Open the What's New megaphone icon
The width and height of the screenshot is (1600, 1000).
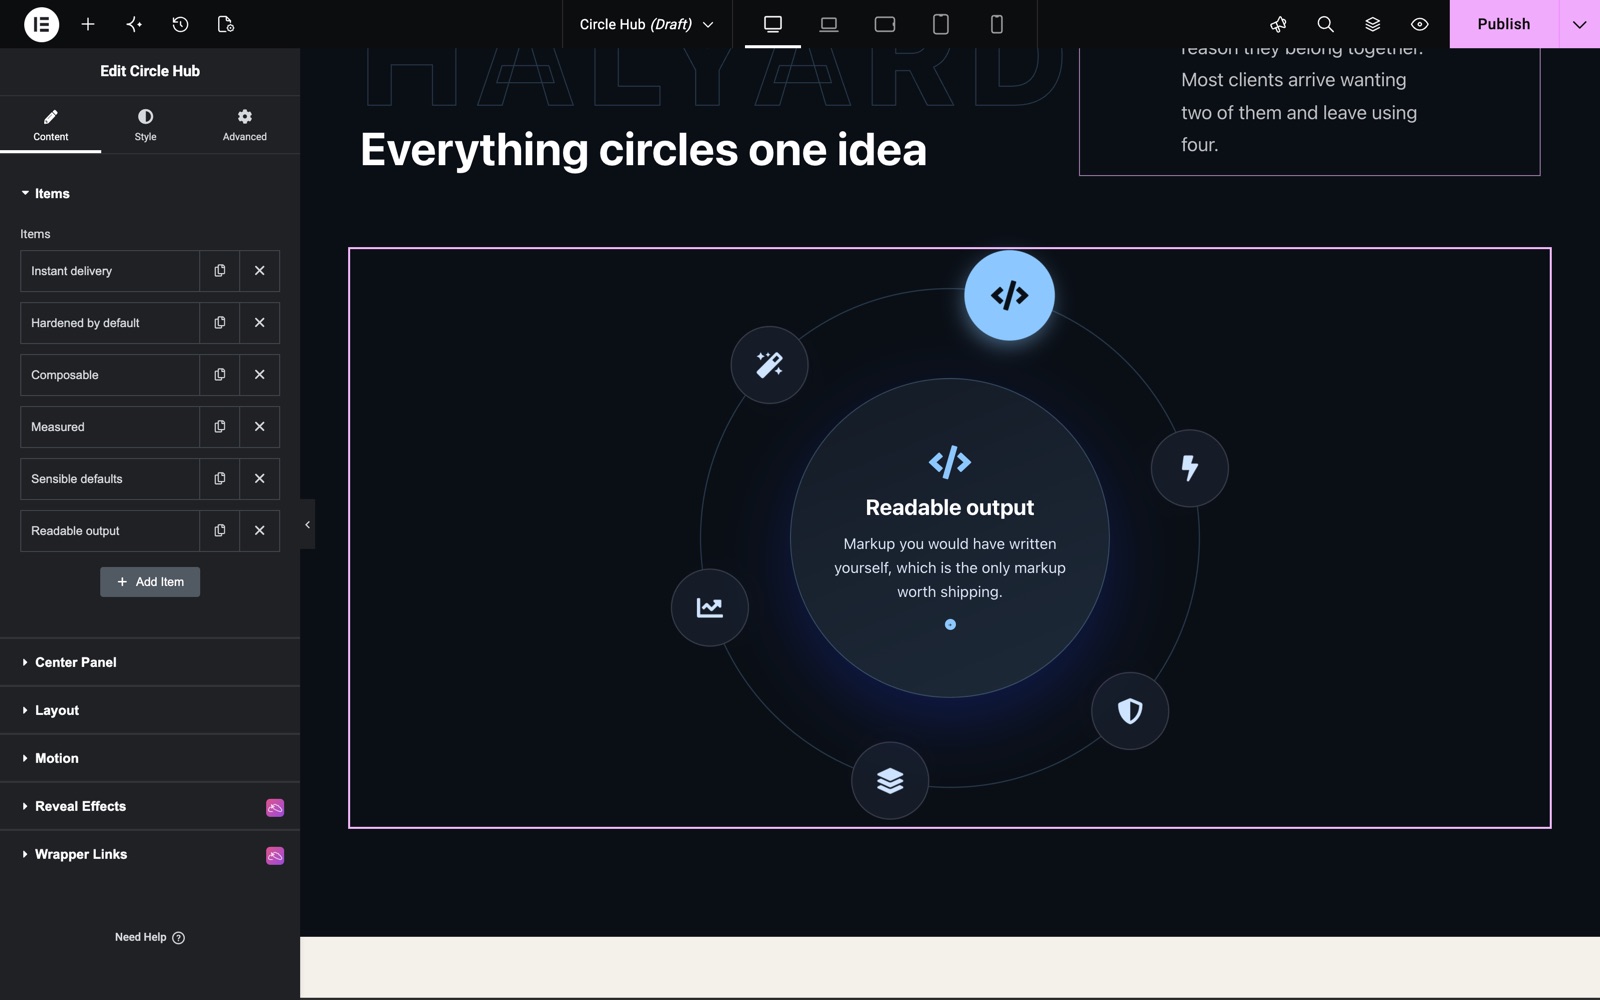(1278, 24)
